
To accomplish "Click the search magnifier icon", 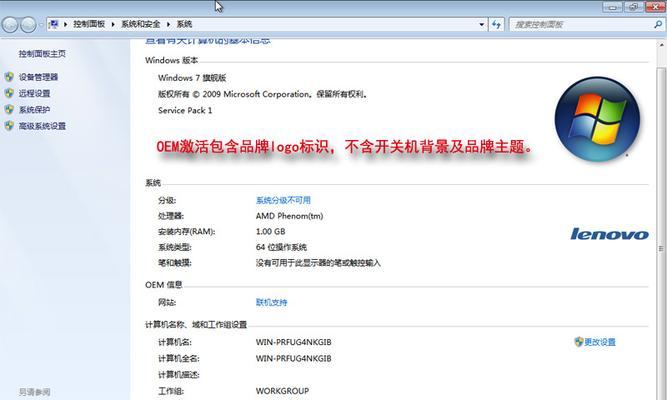I will (x=658, y=25).
